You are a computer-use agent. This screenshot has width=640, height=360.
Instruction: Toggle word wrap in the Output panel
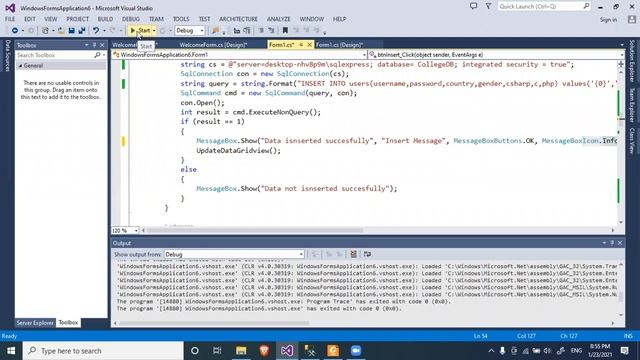click(367, 254)
